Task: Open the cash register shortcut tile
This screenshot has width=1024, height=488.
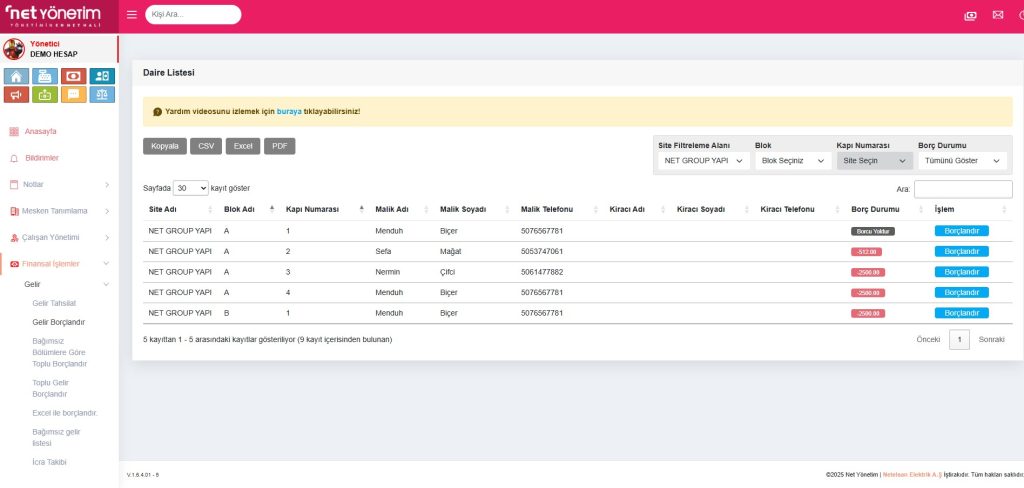Action: (x=44, y=76)
